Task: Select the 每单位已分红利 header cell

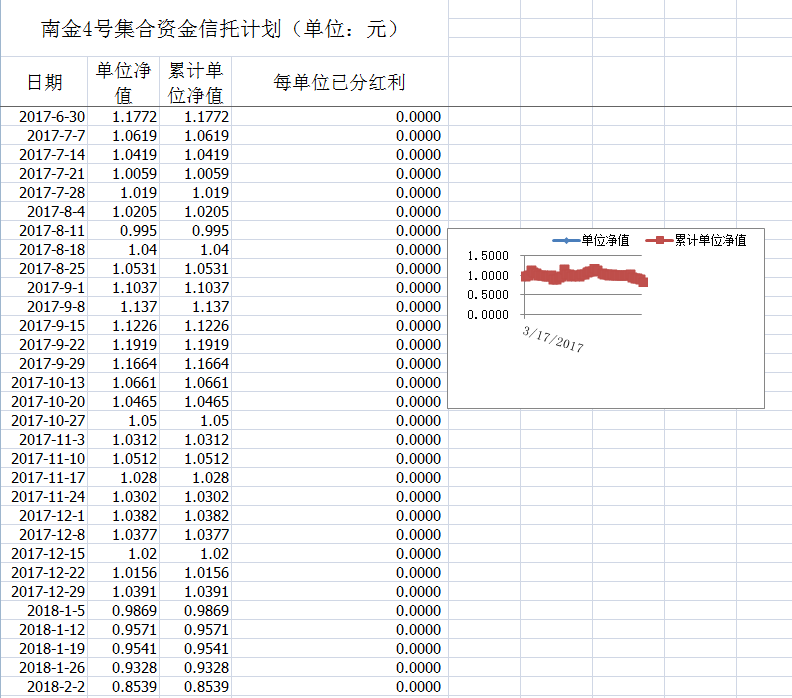Action: (339, 82)
